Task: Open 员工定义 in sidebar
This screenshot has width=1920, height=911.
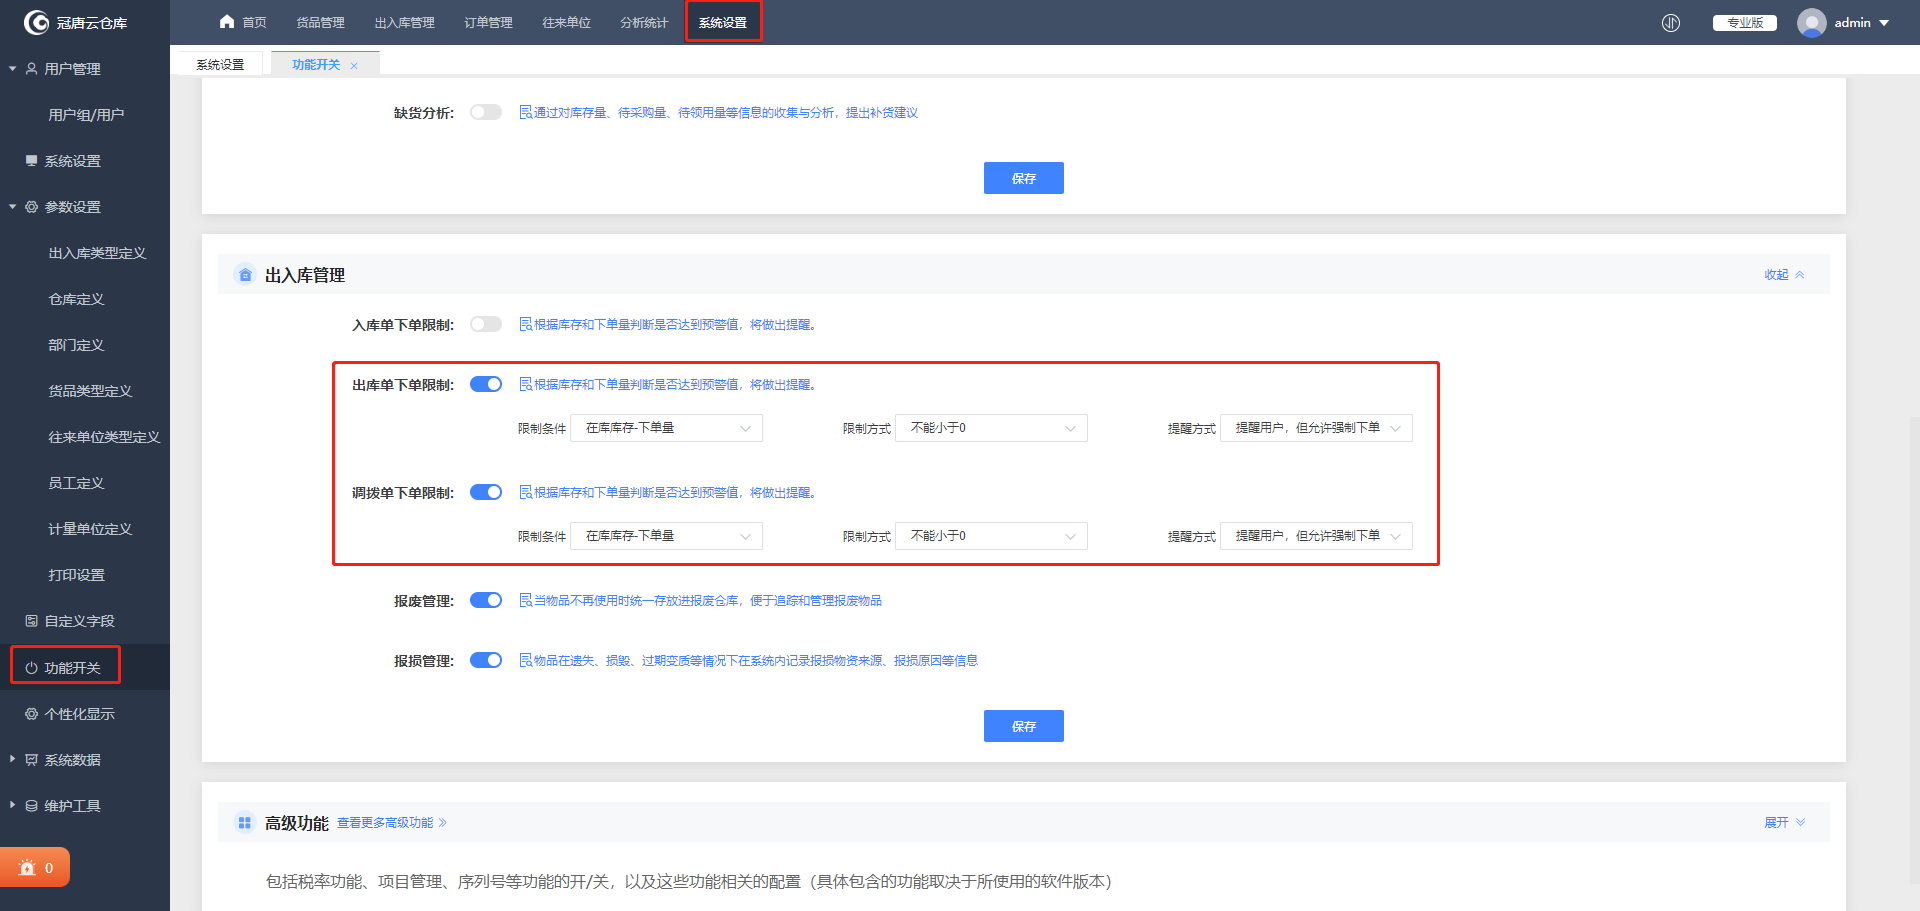Action: coord(76,483)
